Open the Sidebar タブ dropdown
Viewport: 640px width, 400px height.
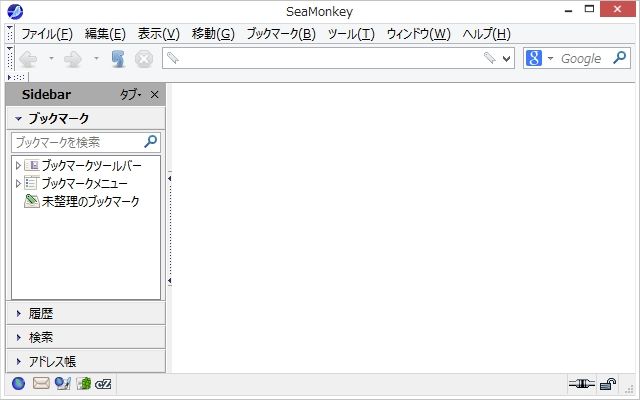(x=130, y=95)
